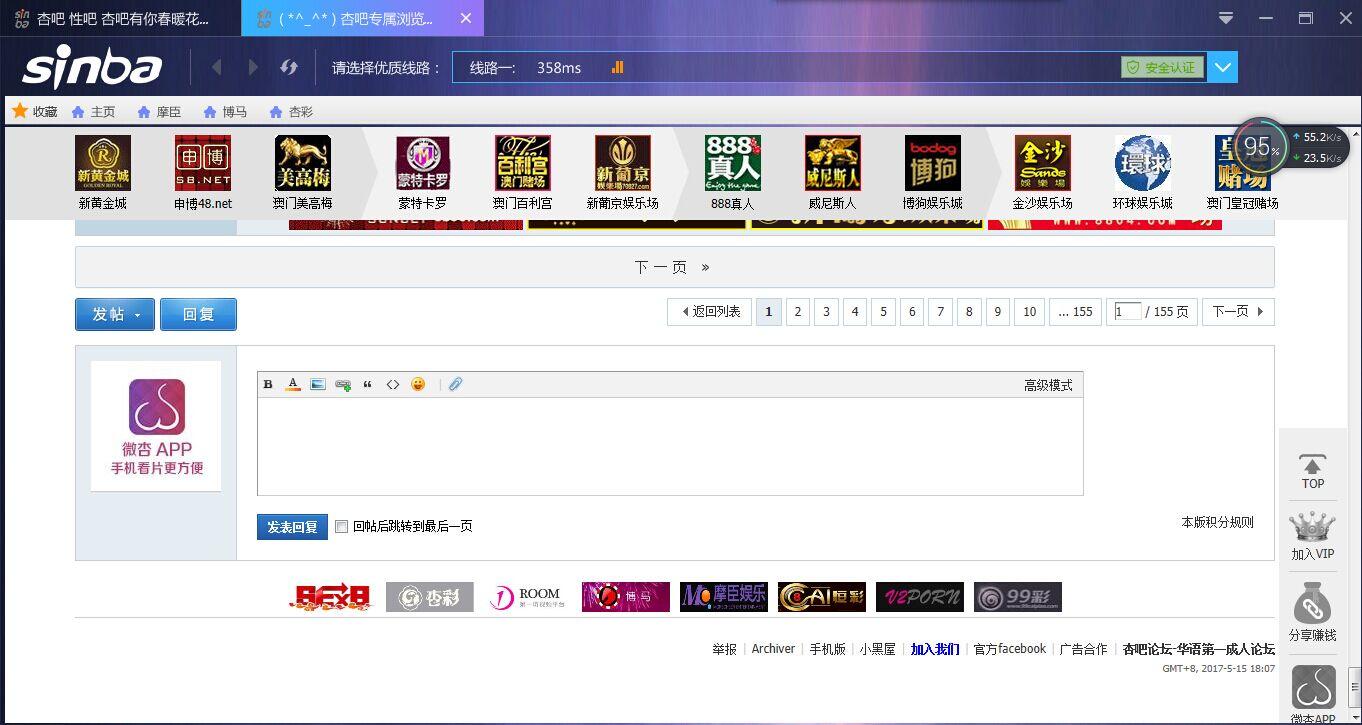
Task: Click the 安全认证 badge
Action: (x=1162, y=67)
